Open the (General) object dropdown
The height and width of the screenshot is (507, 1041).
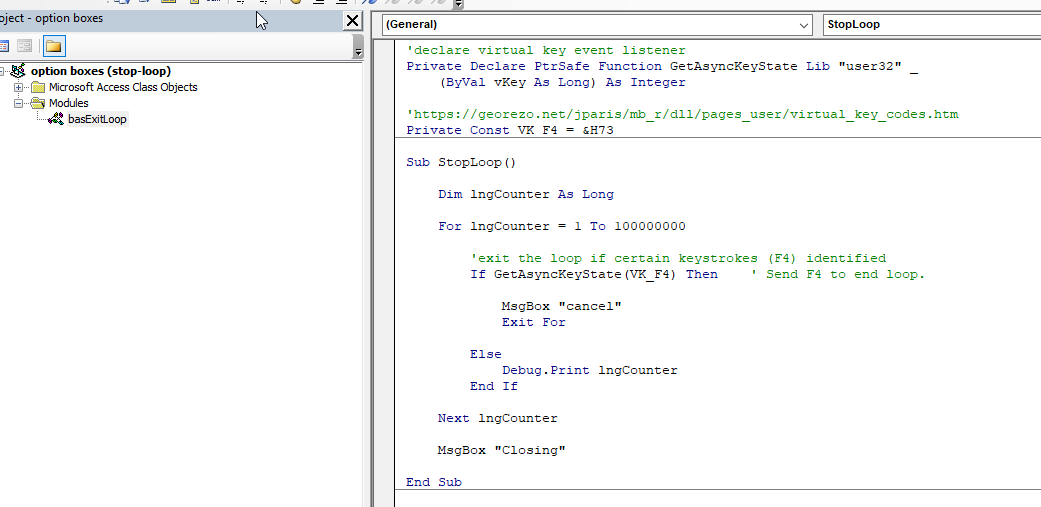coord(597,25)
